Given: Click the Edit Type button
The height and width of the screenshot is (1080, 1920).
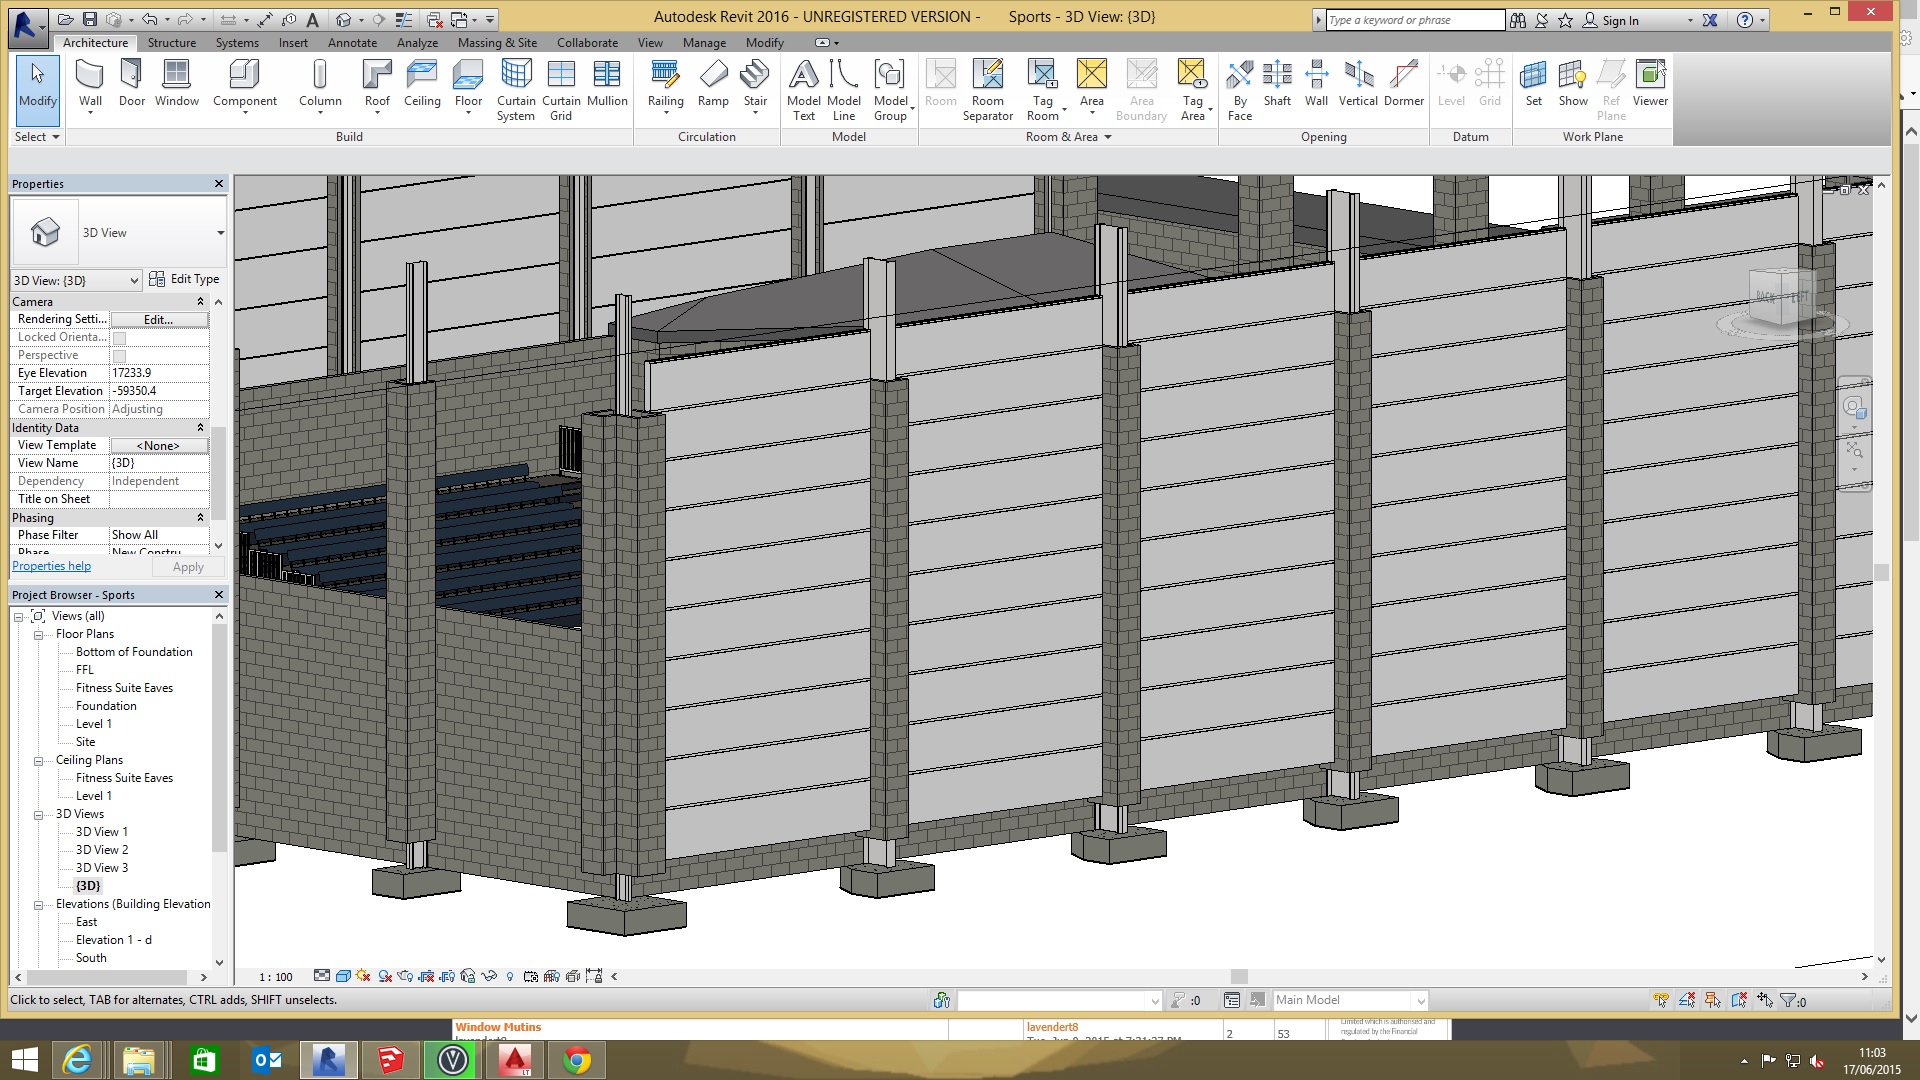Looking at the screenshot, I should click(x=184, y=279).
